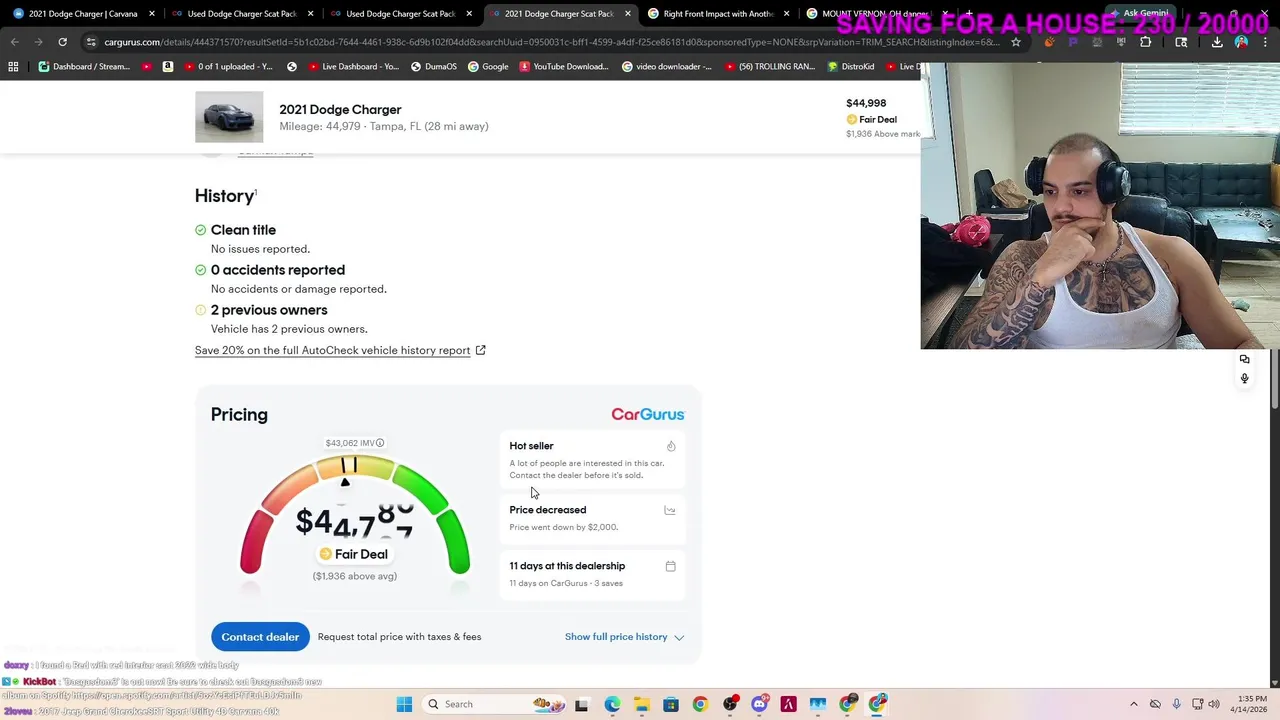Click the Charger thumbnail in sticky header
This screenshot has height=720, width=1280.
pyautogui.click(x=229, y=117)
